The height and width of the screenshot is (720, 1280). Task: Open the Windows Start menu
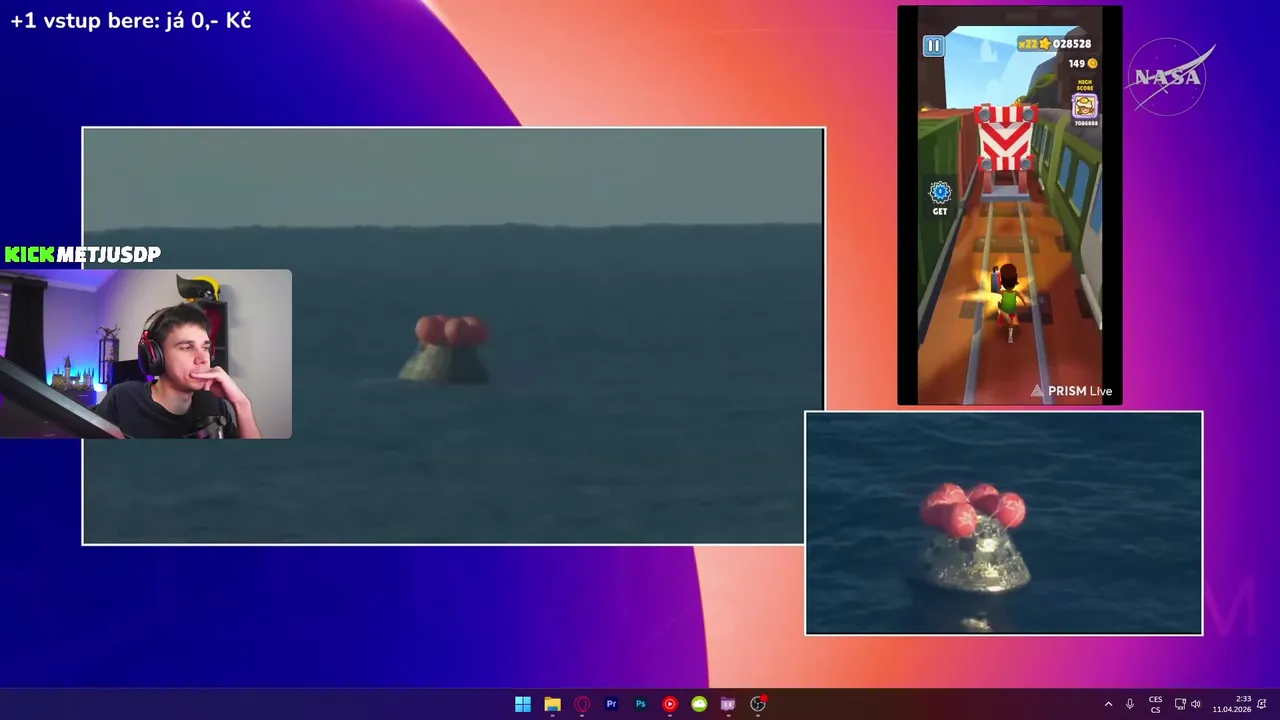pos(522,704)
